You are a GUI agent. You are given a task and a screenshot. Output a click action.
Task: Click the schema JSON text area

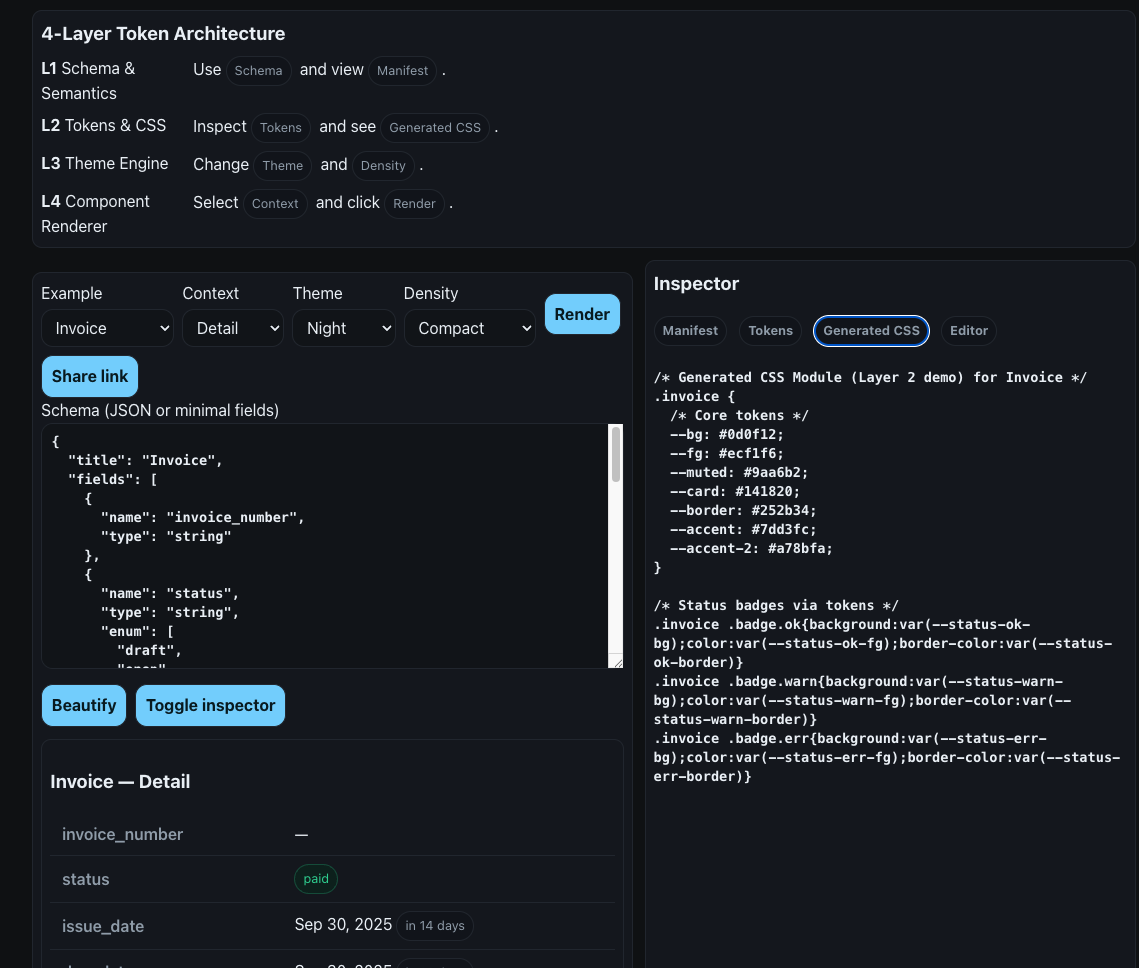pos(330,545)
